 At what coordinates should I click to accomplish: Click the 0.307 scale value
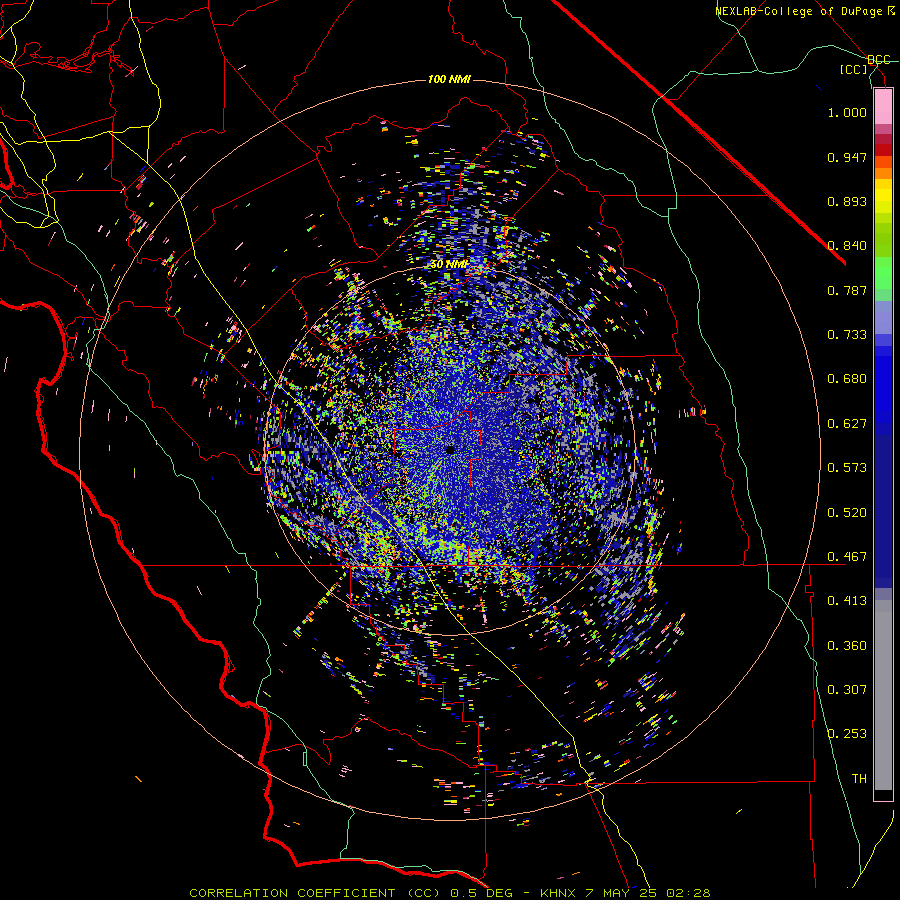click(847, 690)
